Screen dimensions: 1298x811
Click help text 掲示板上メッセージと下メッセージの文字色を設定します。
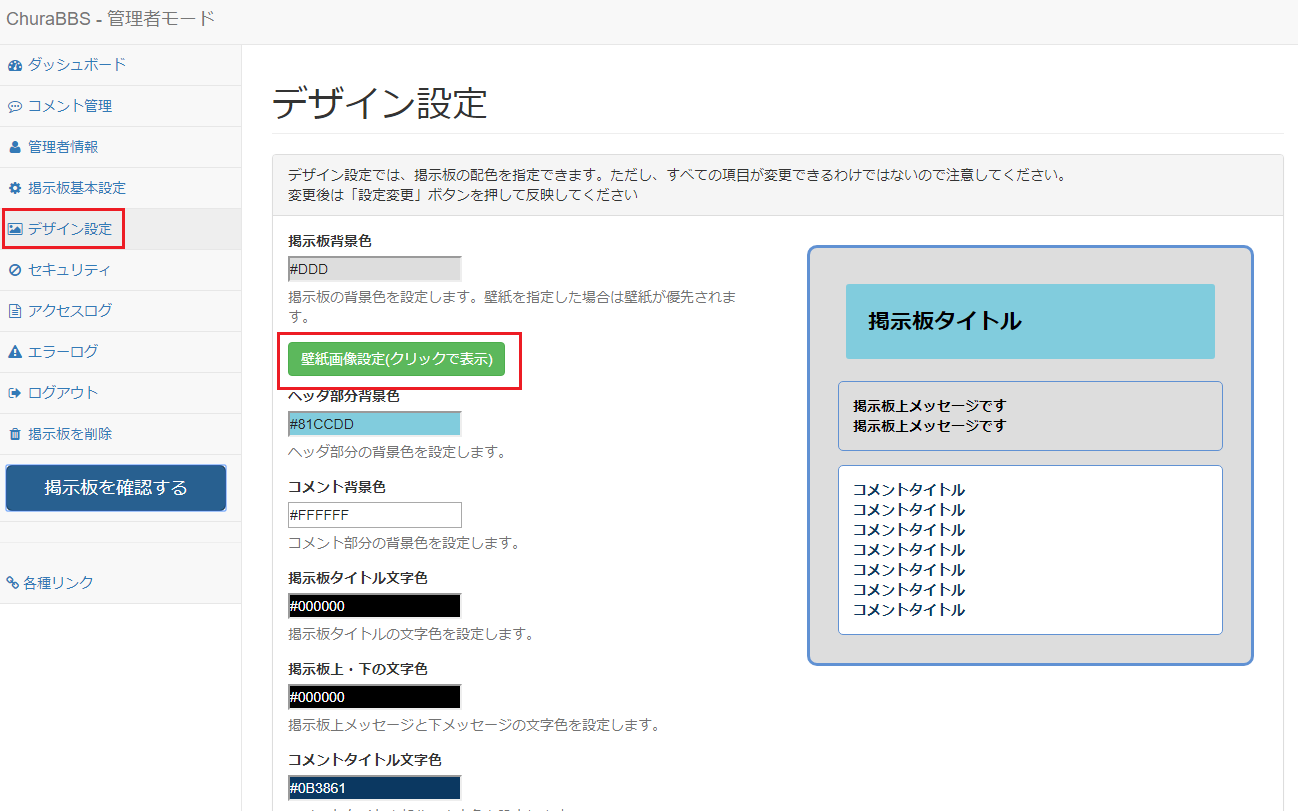pos(474,725)
